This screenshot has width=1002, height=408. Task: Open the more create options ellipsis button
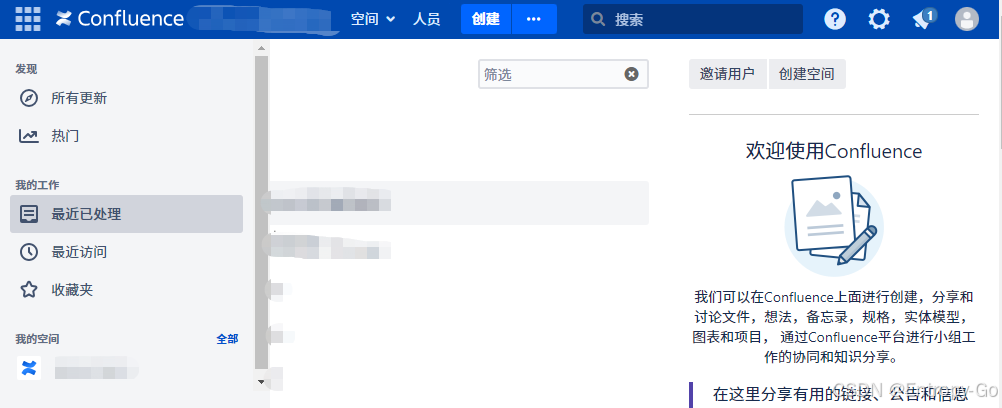coord(534,19)
